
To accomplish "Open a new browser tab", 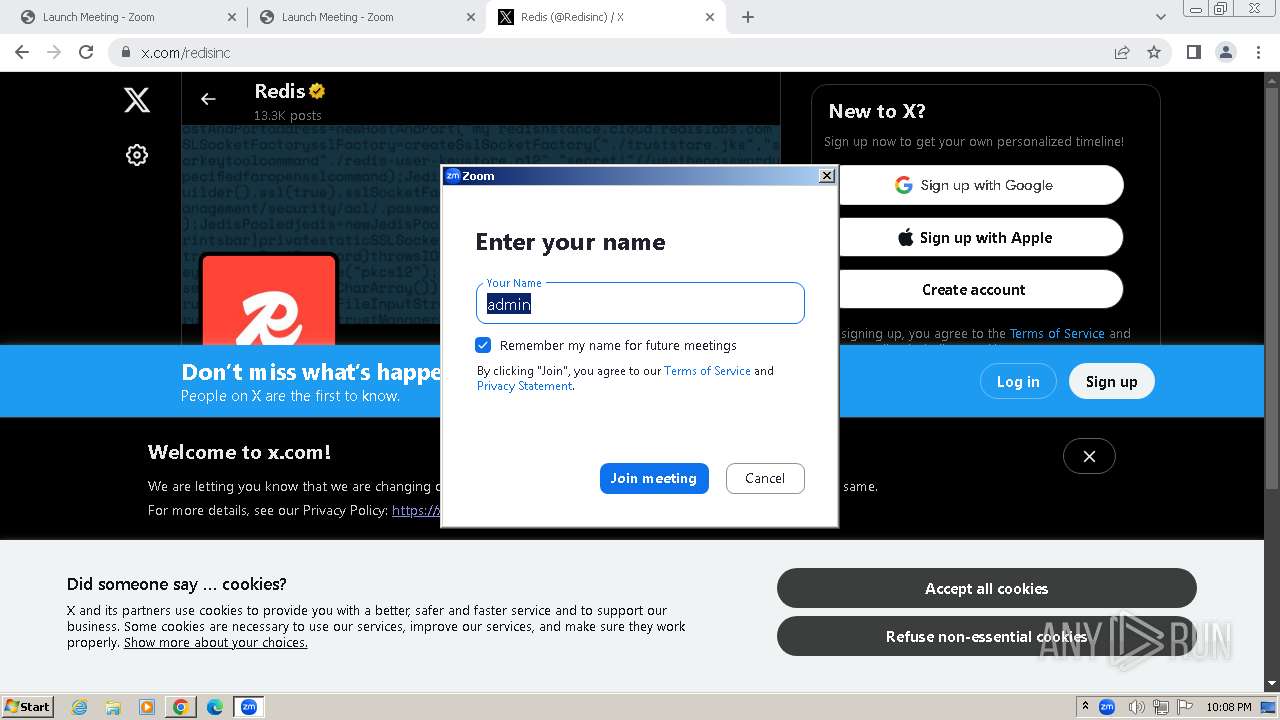I will 748,17.
